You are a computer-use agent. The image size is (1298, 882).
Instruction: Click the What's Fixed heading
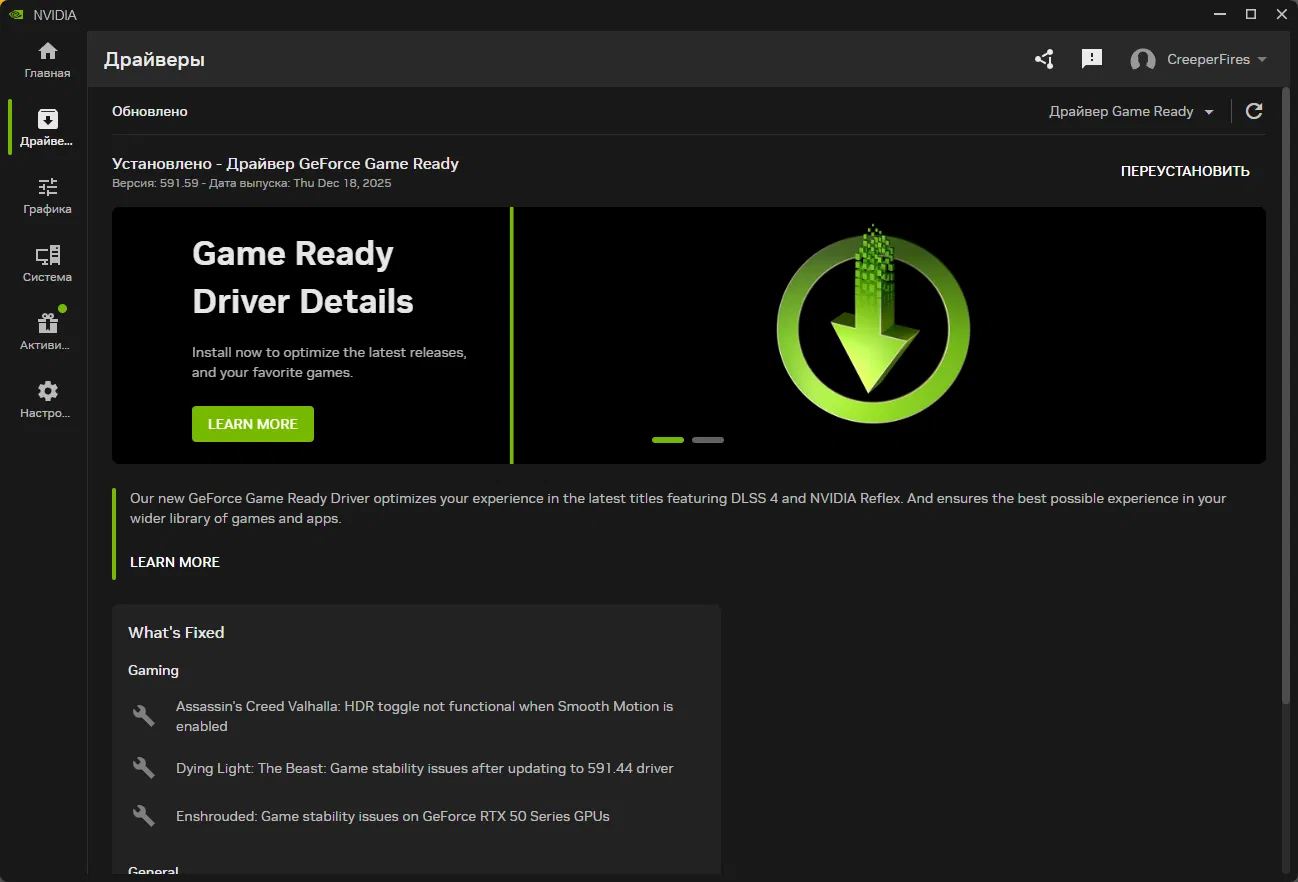tap(176, 632)
